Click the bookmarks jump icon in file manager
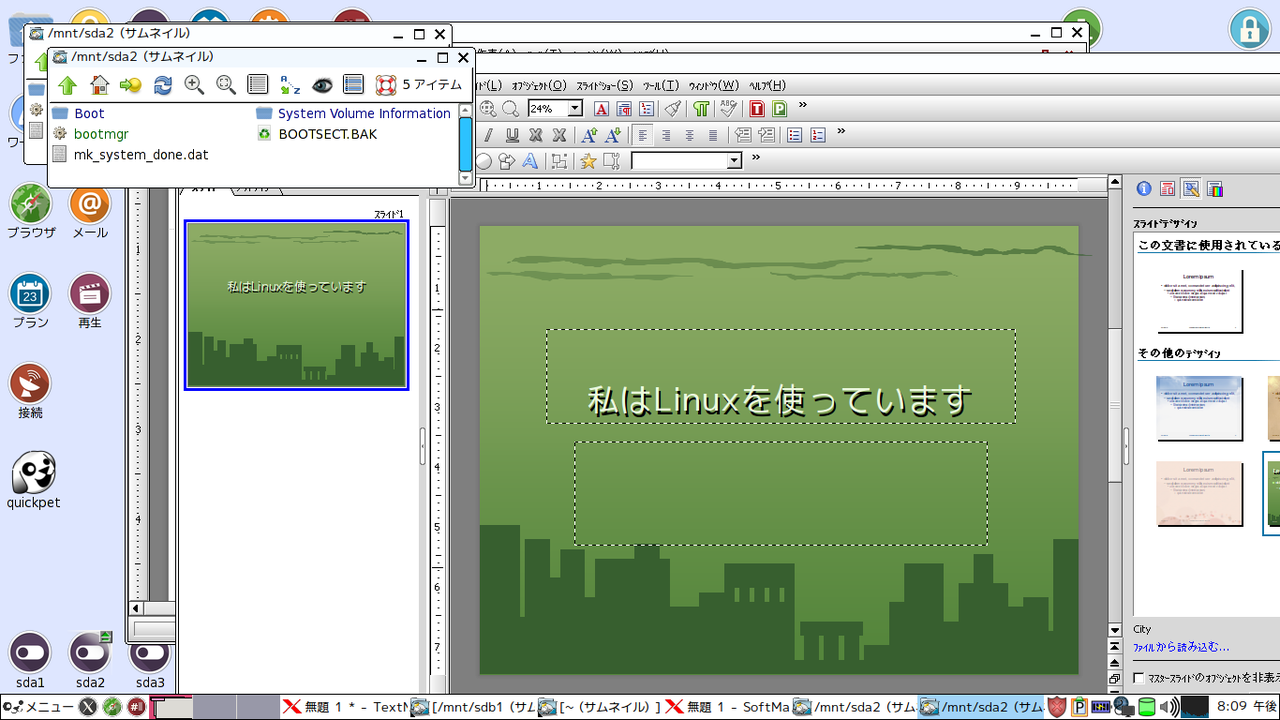The height and width of the screenshot is (720, 1280). pyautogui.click(x=130, y=85)
